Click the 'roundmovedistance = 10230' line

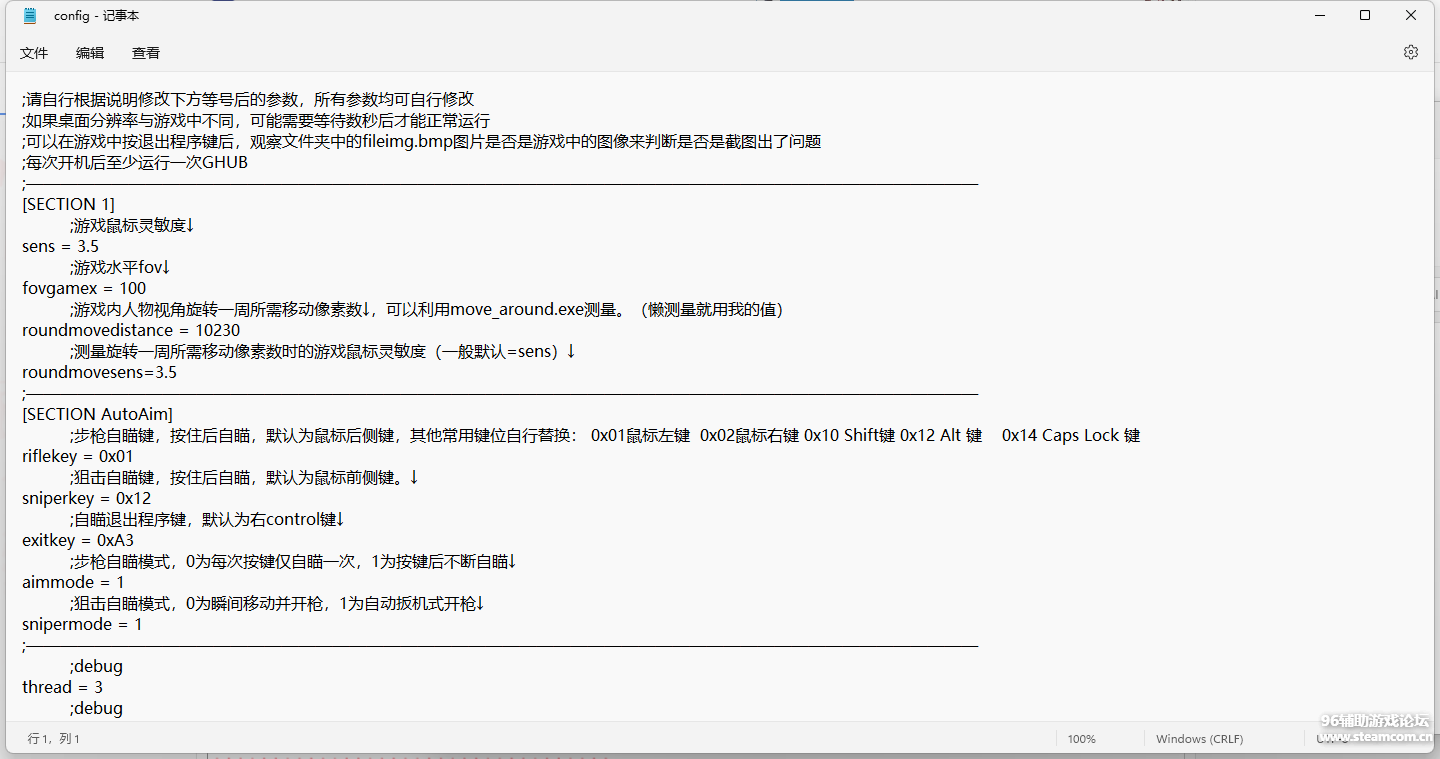[130, 330]
